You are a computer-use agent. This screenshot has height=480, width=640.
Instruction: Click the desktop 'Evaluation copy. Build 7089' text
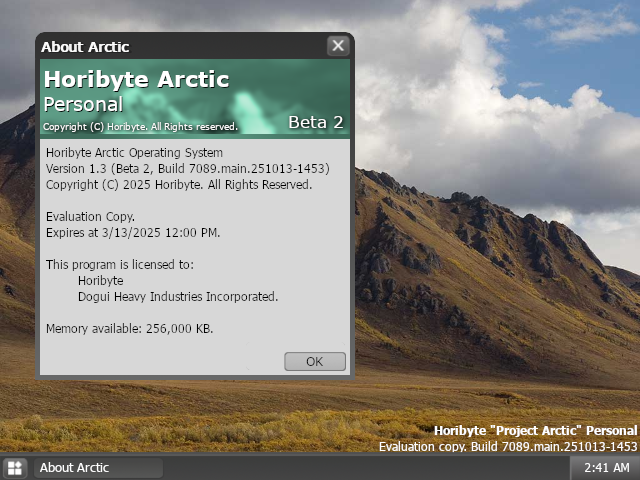[x=508, y=447]
